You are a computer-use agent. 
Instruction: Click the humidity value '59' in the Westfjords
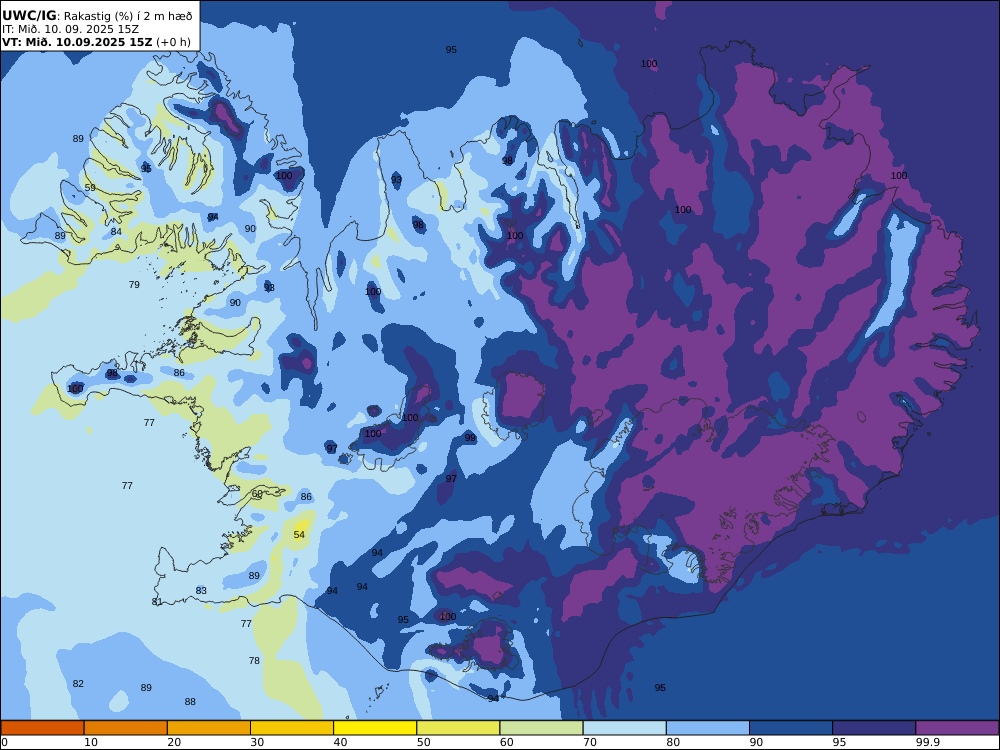[90, 188]
